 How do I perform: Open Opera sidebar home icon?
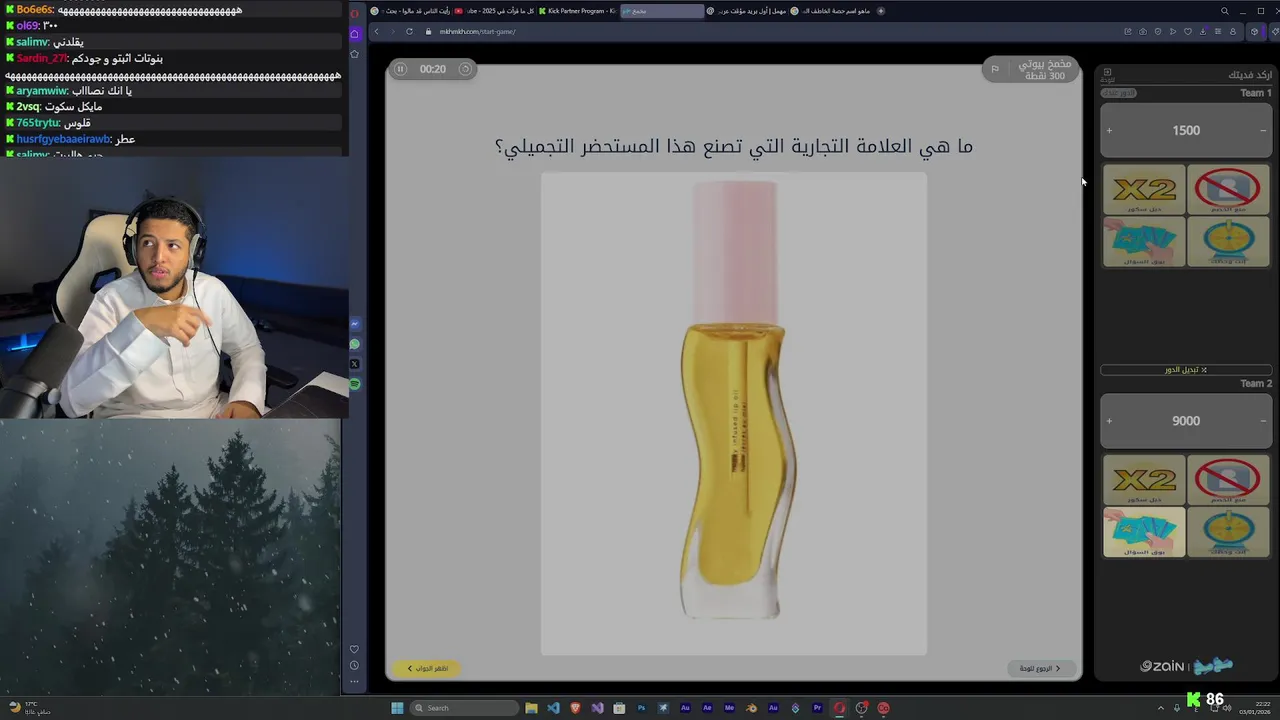[354, 34]
